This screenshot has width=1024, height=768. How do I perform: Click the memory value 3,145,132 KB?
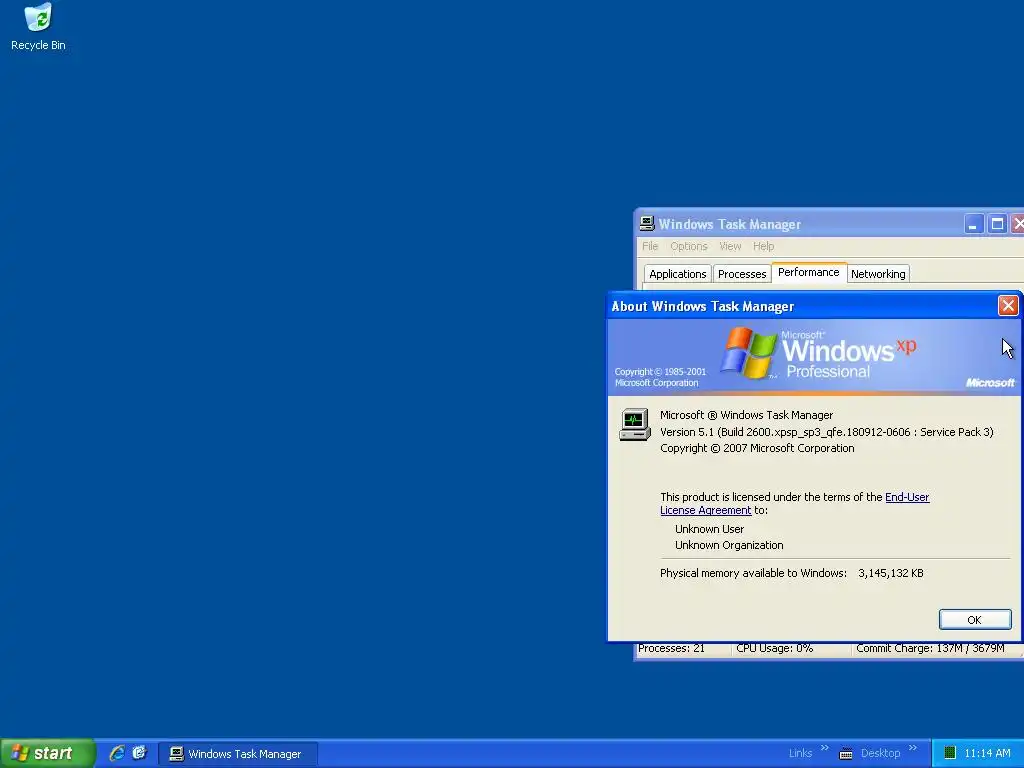point(890,573)
